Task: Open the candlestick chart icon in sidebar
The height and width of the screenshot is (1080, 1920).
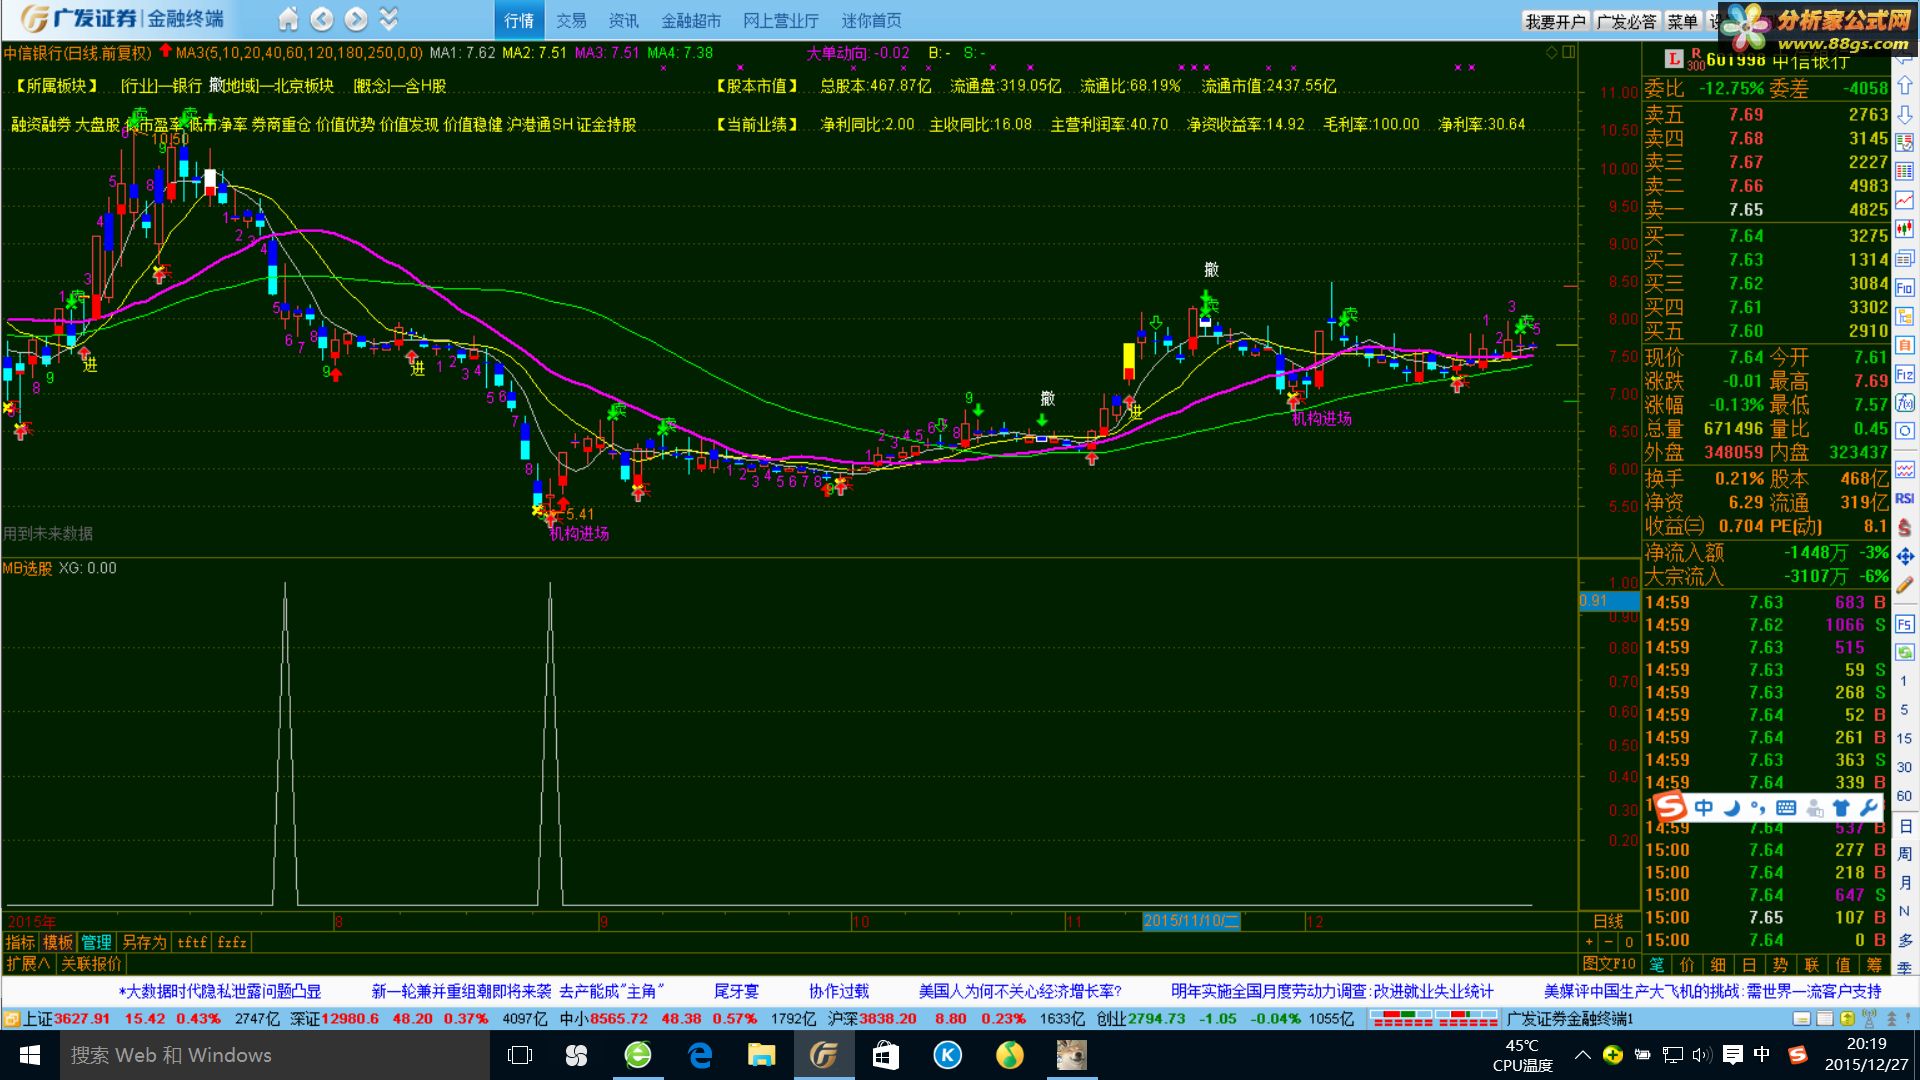Action: pos(1905,230)
